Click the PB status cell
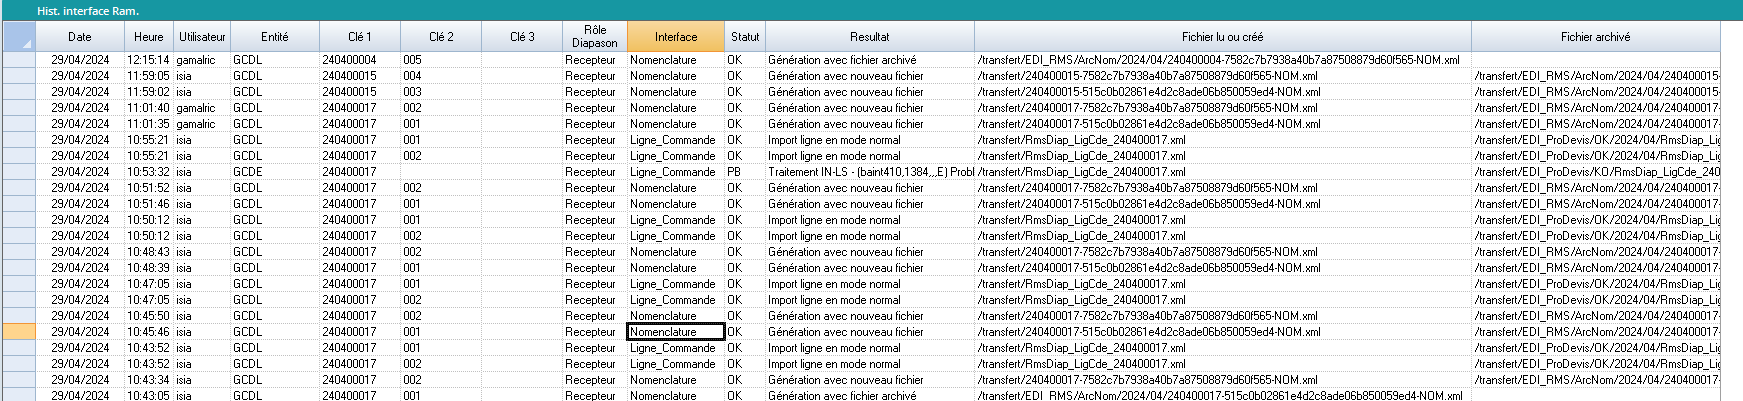The height and width of the screenshot is (401, 1743). click(735, 172)
